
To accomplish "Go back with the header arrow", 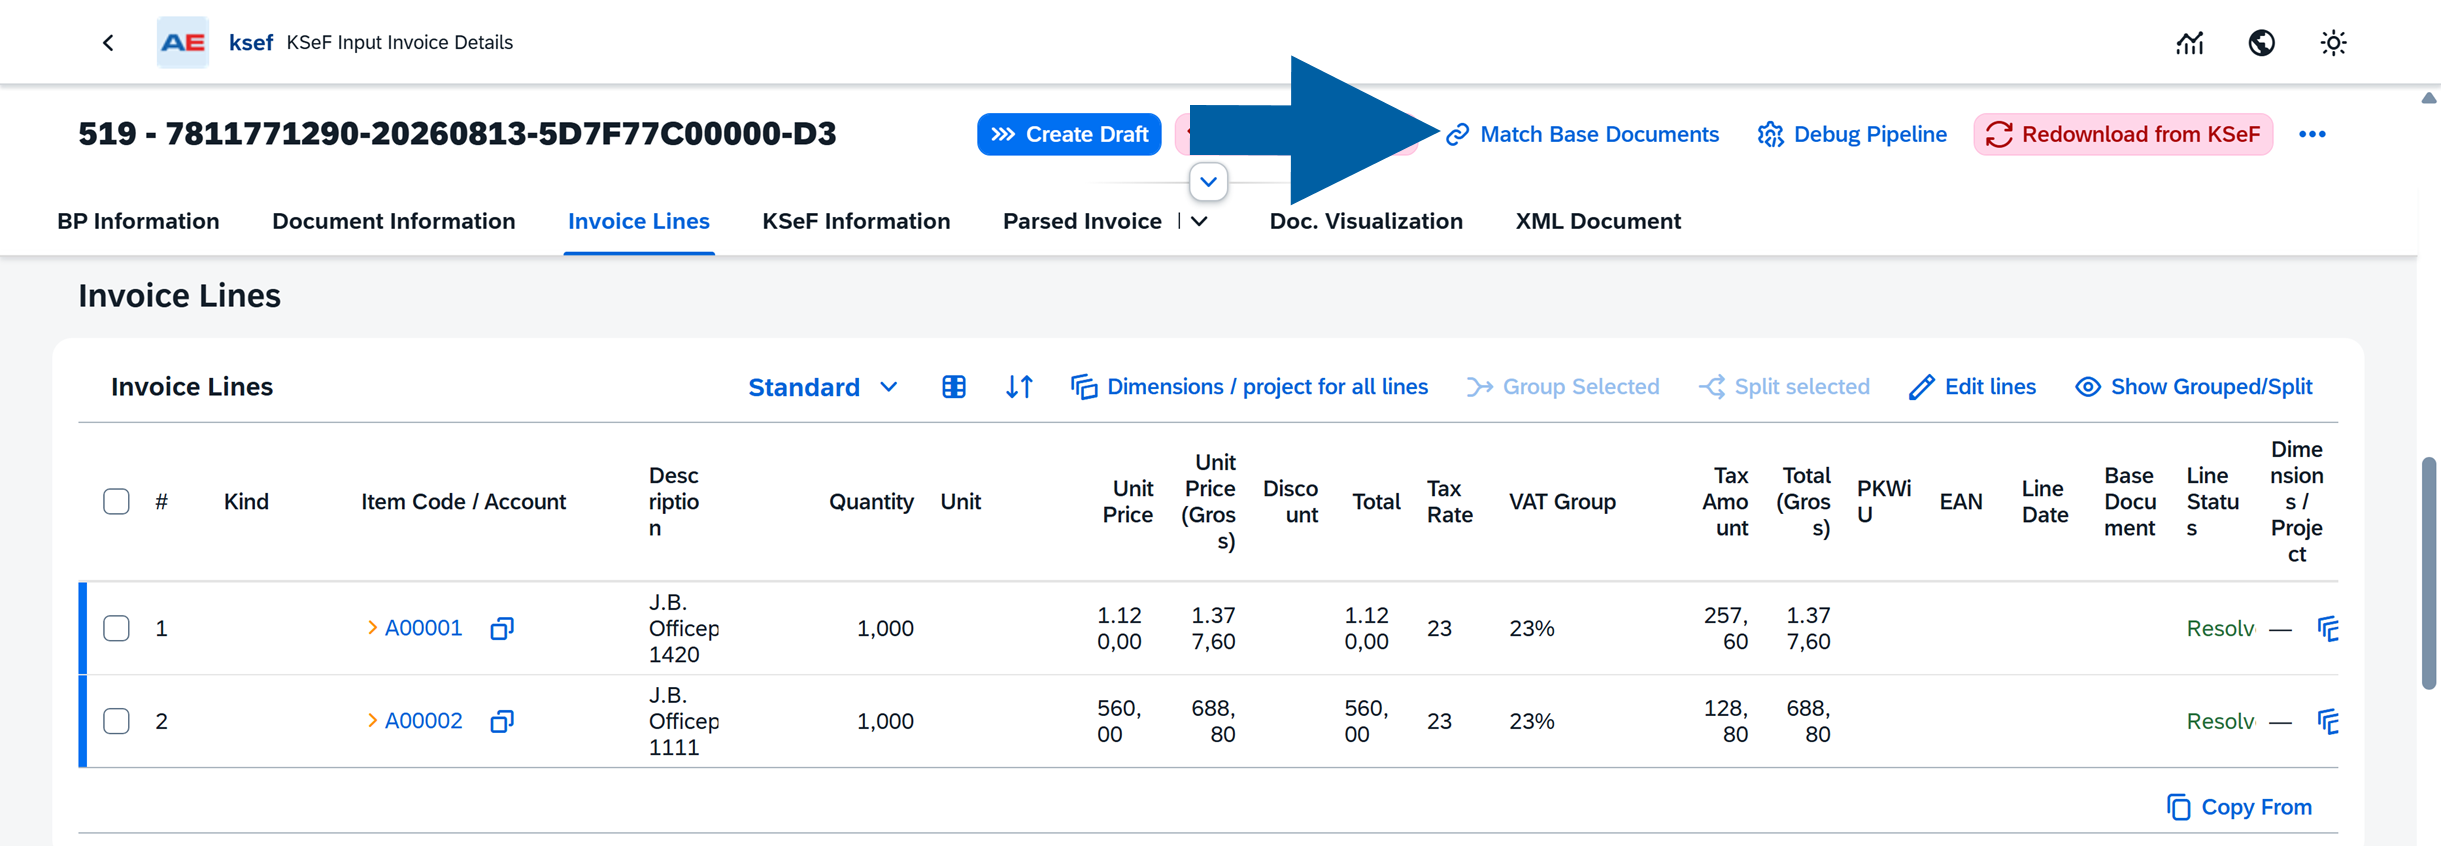I will pyautogui.click(x=108, y=42).
